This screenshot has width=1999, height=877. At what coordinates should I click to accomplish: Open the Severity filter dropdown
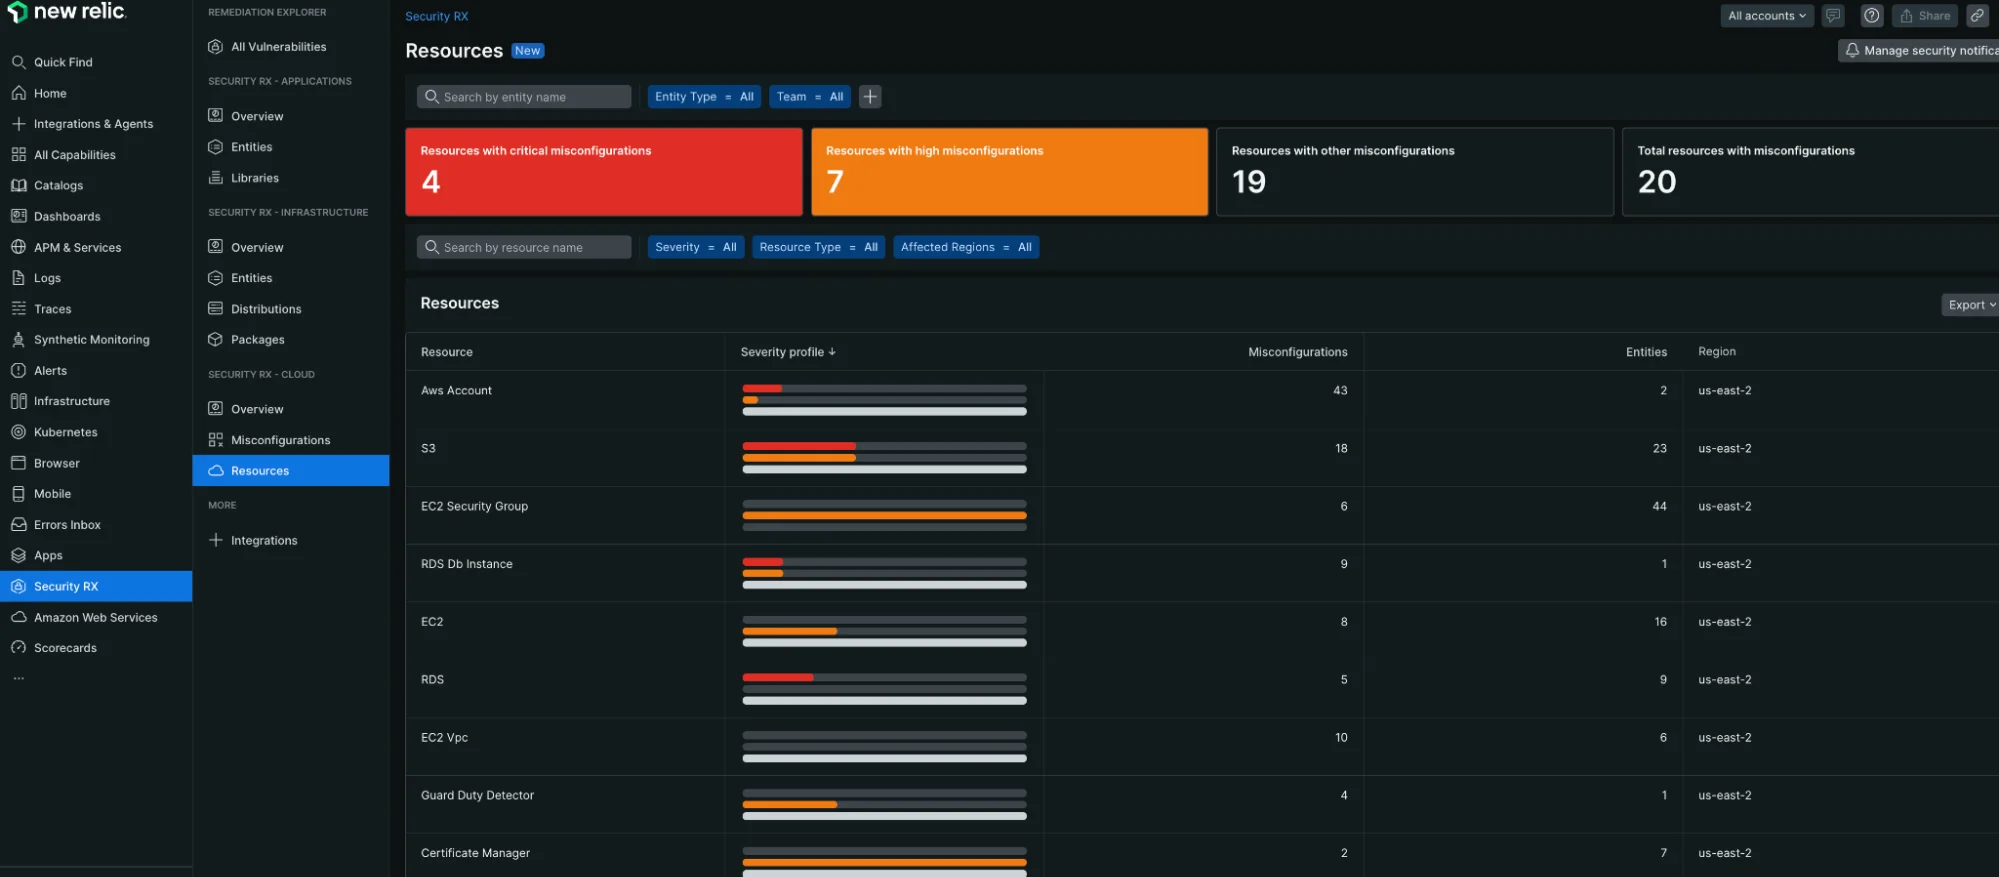tap(695, 247)
